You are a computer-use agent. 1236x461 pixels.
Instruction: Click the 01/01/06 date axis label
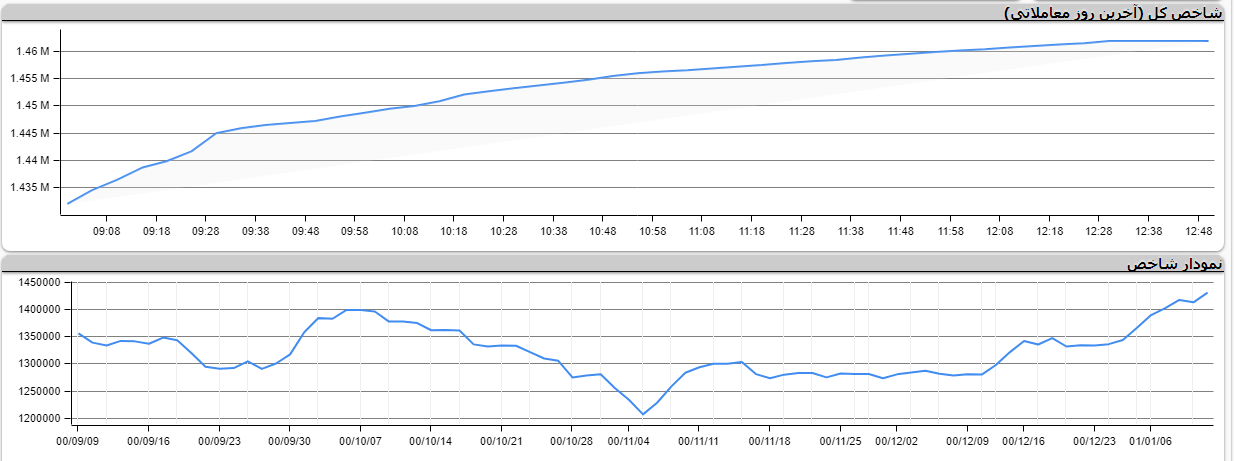pyautogui.click(x=1150, y=440)
